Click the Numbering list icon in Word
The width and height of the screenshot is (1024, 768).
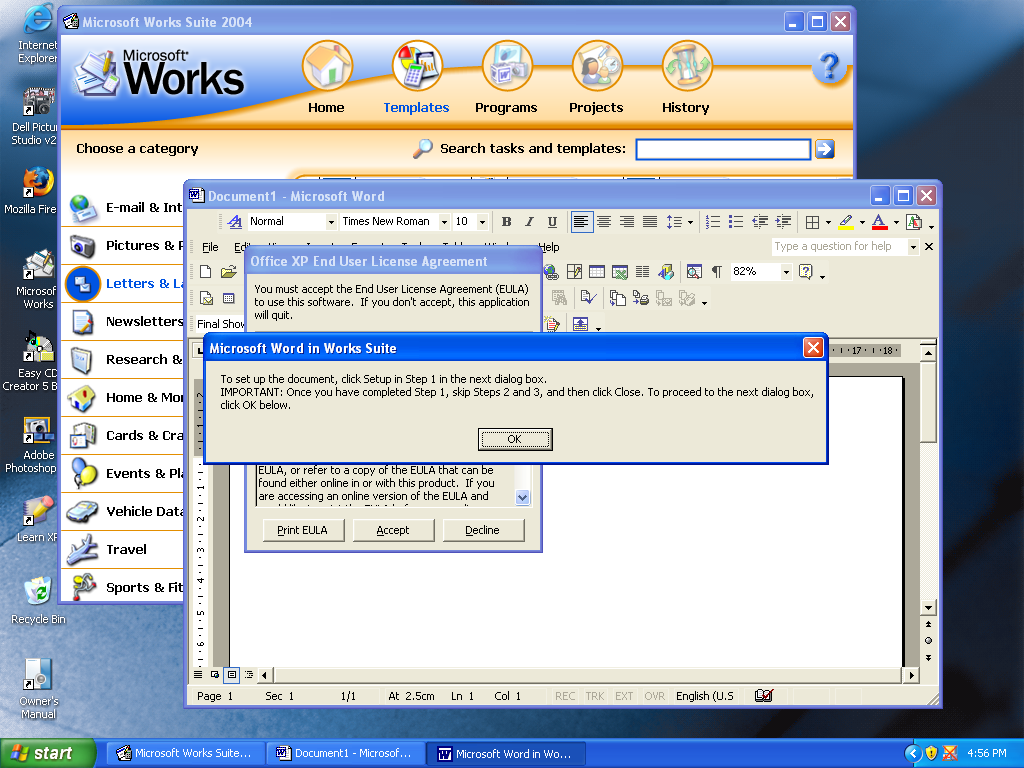tap(713, 222)
